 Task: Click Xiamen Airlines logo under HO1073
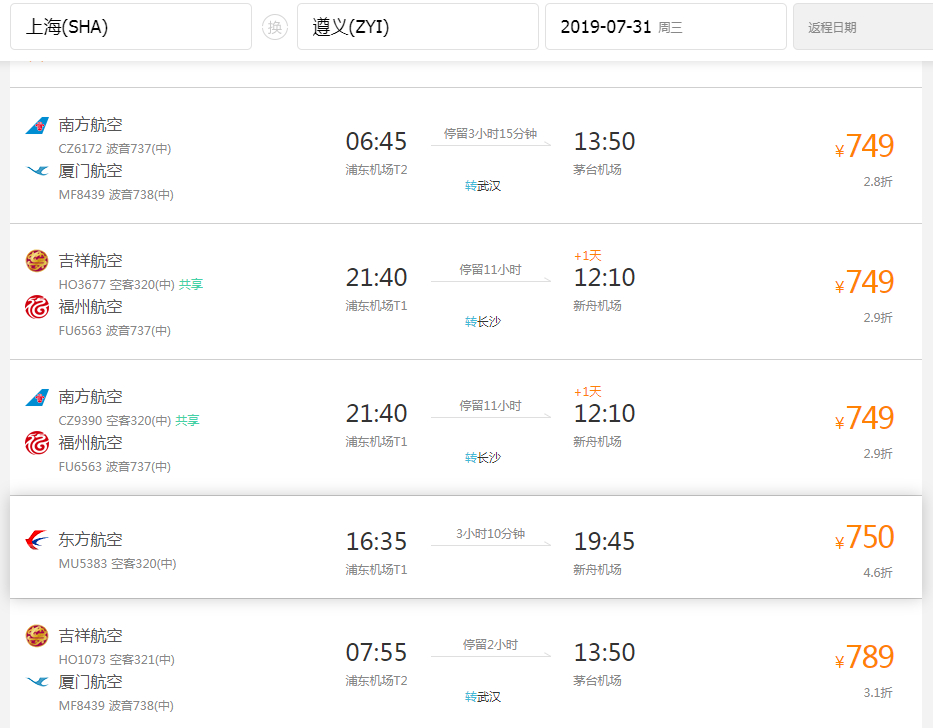pos(37,682)
